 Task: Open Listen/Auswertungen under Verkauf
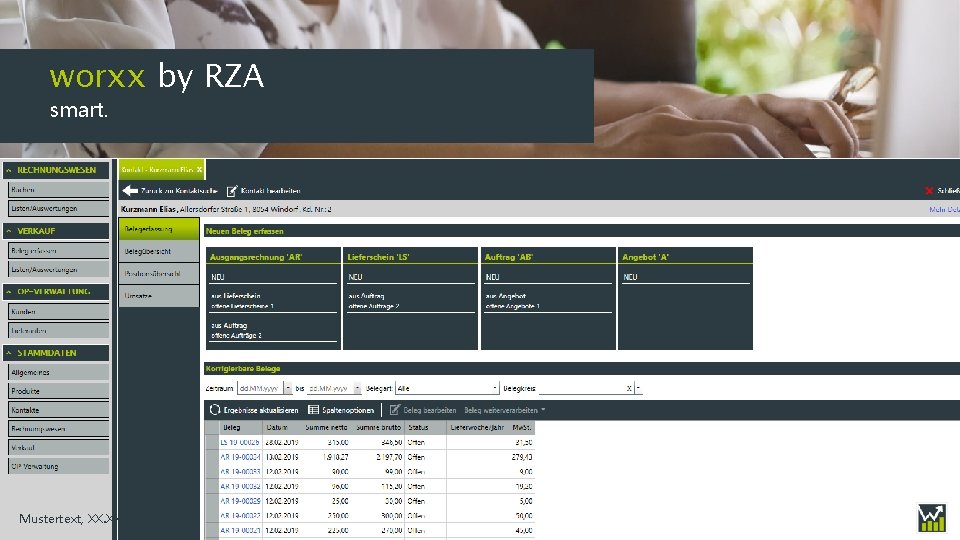[58, 269]
